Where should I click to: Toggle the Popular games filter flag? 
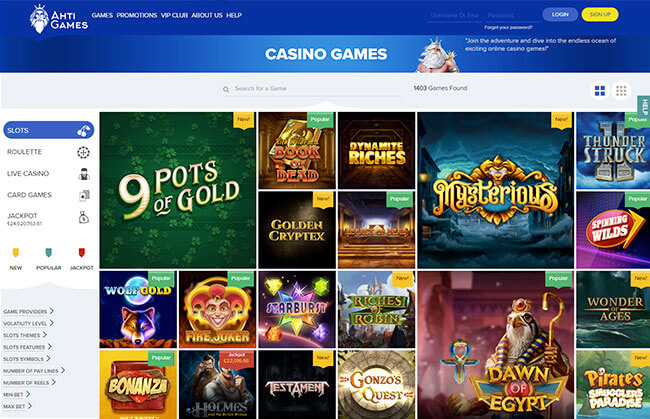coord(49,252)
